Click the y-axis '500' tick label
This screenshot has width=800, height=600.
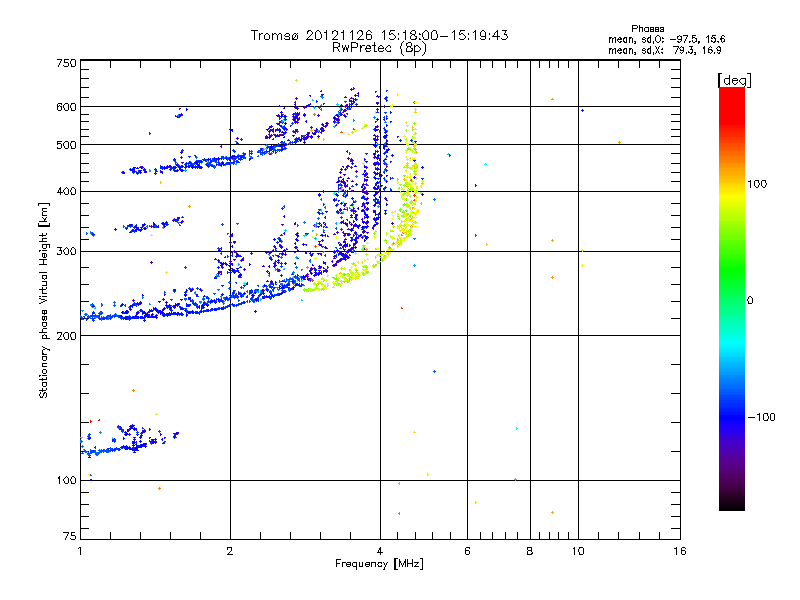coord(66,145)
